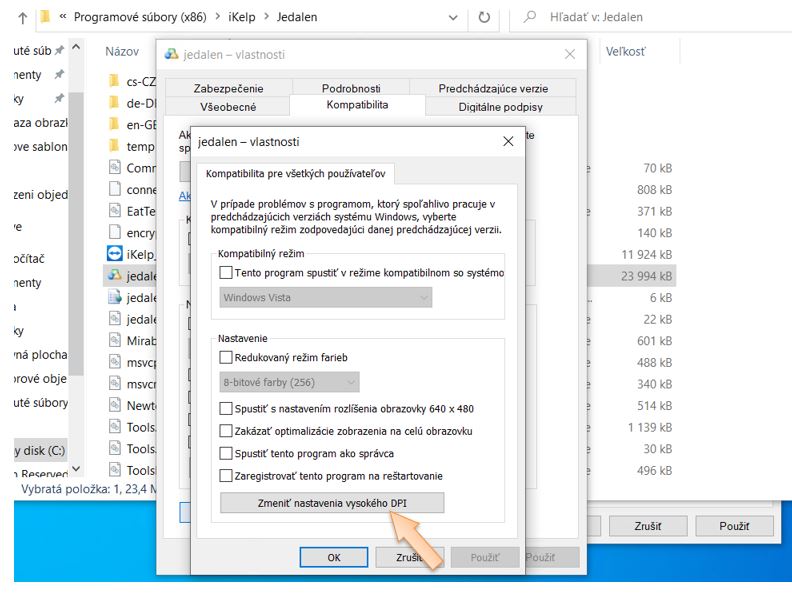Screen dimensions: 792x610
Task: Select the temp folder icon
Action: click(115, 146)
